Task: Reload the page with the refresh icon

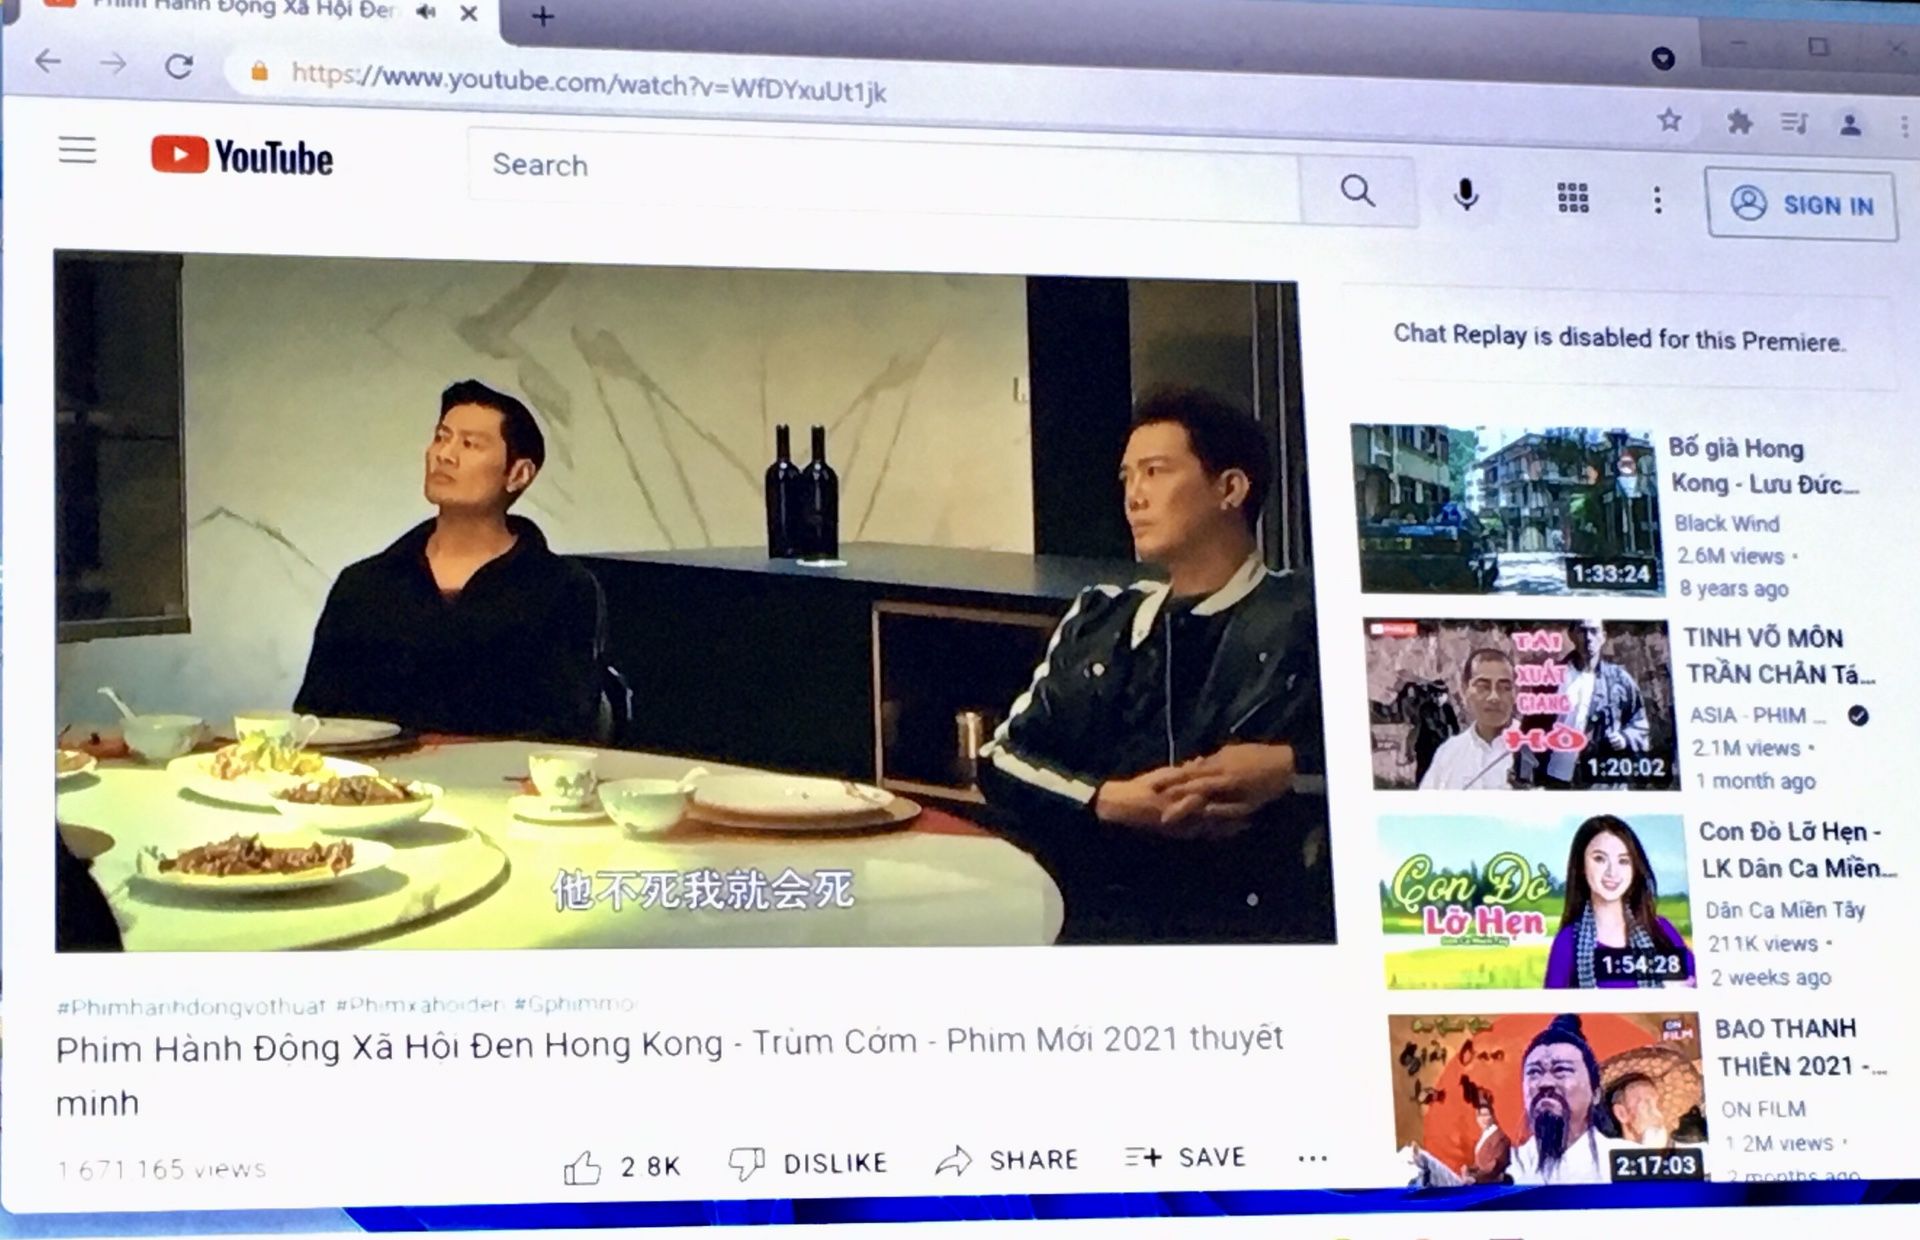Action: click(x=179, y=66)
